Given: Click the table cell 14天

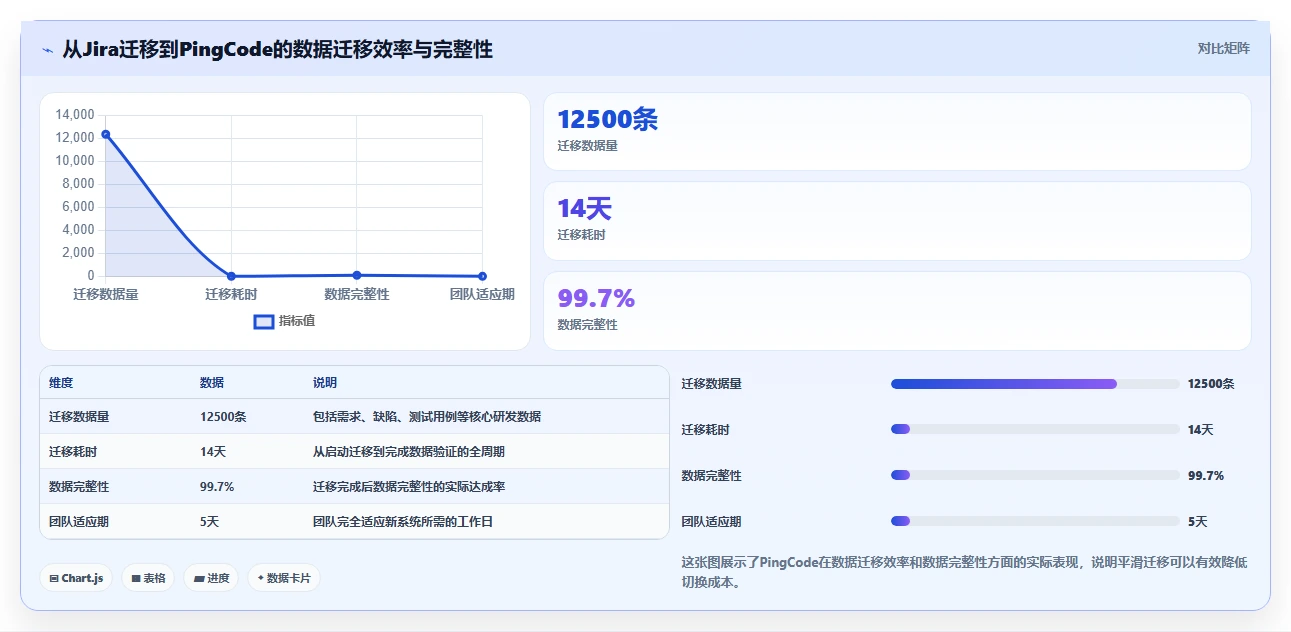Looking at the screenshot, I should tap(213, 452).
